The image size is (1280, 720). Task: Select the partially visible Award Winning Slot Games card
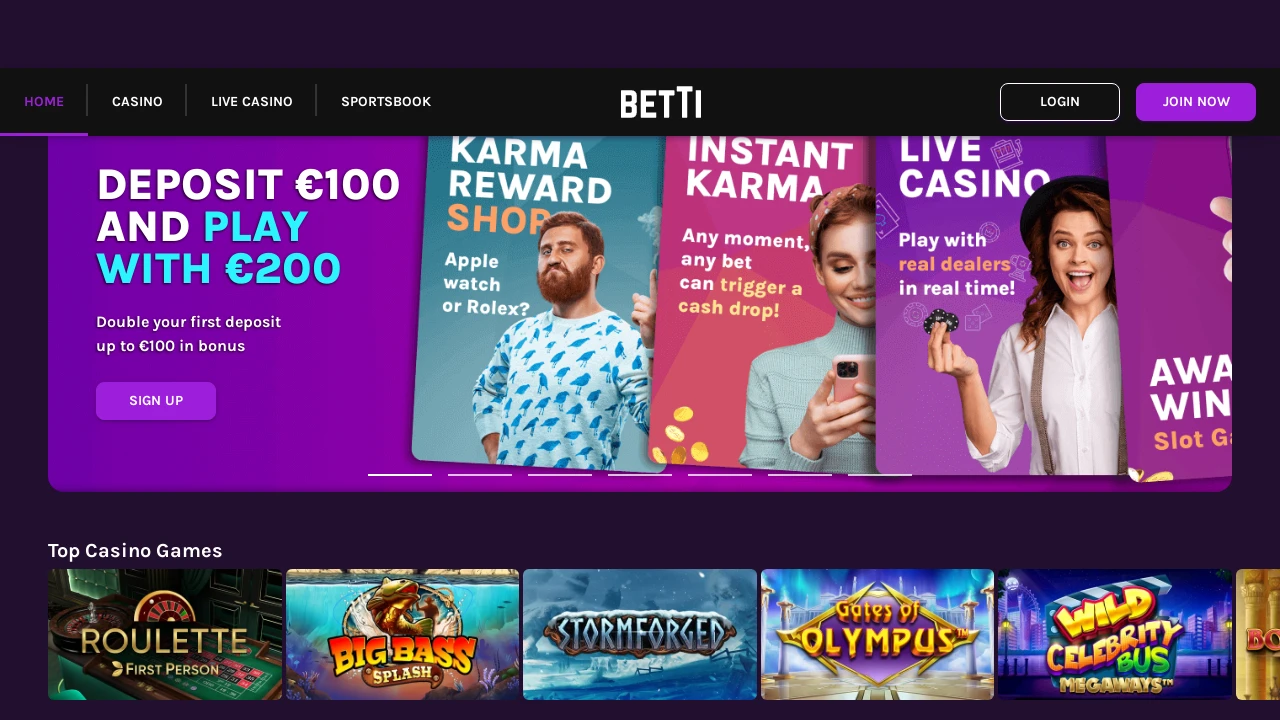click(1185, 310)
